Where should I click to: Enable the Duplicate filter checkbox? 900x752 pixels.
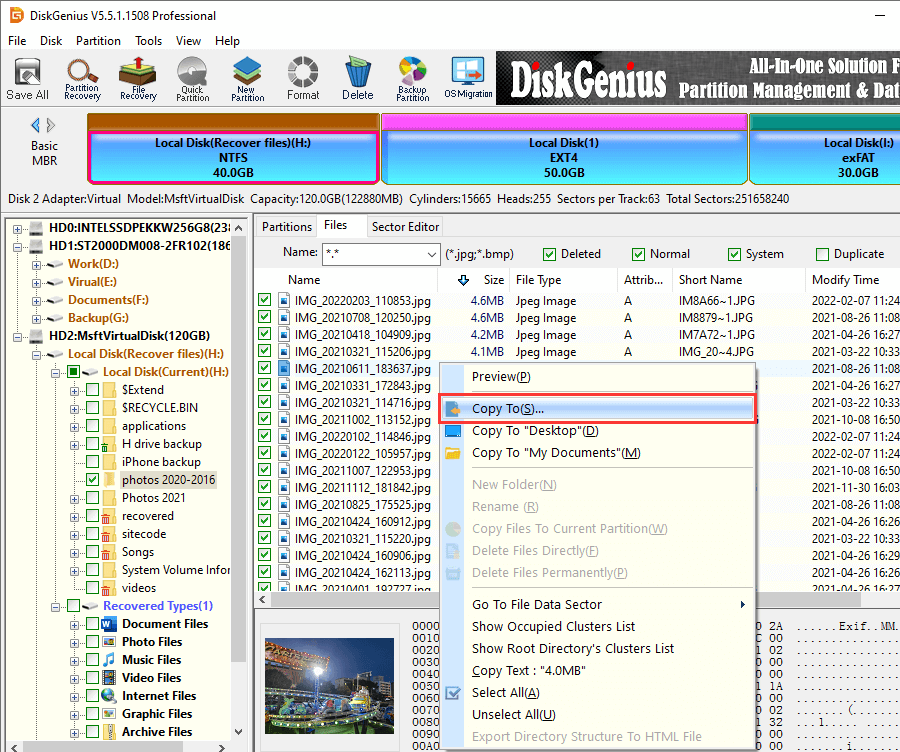point(823,254)
